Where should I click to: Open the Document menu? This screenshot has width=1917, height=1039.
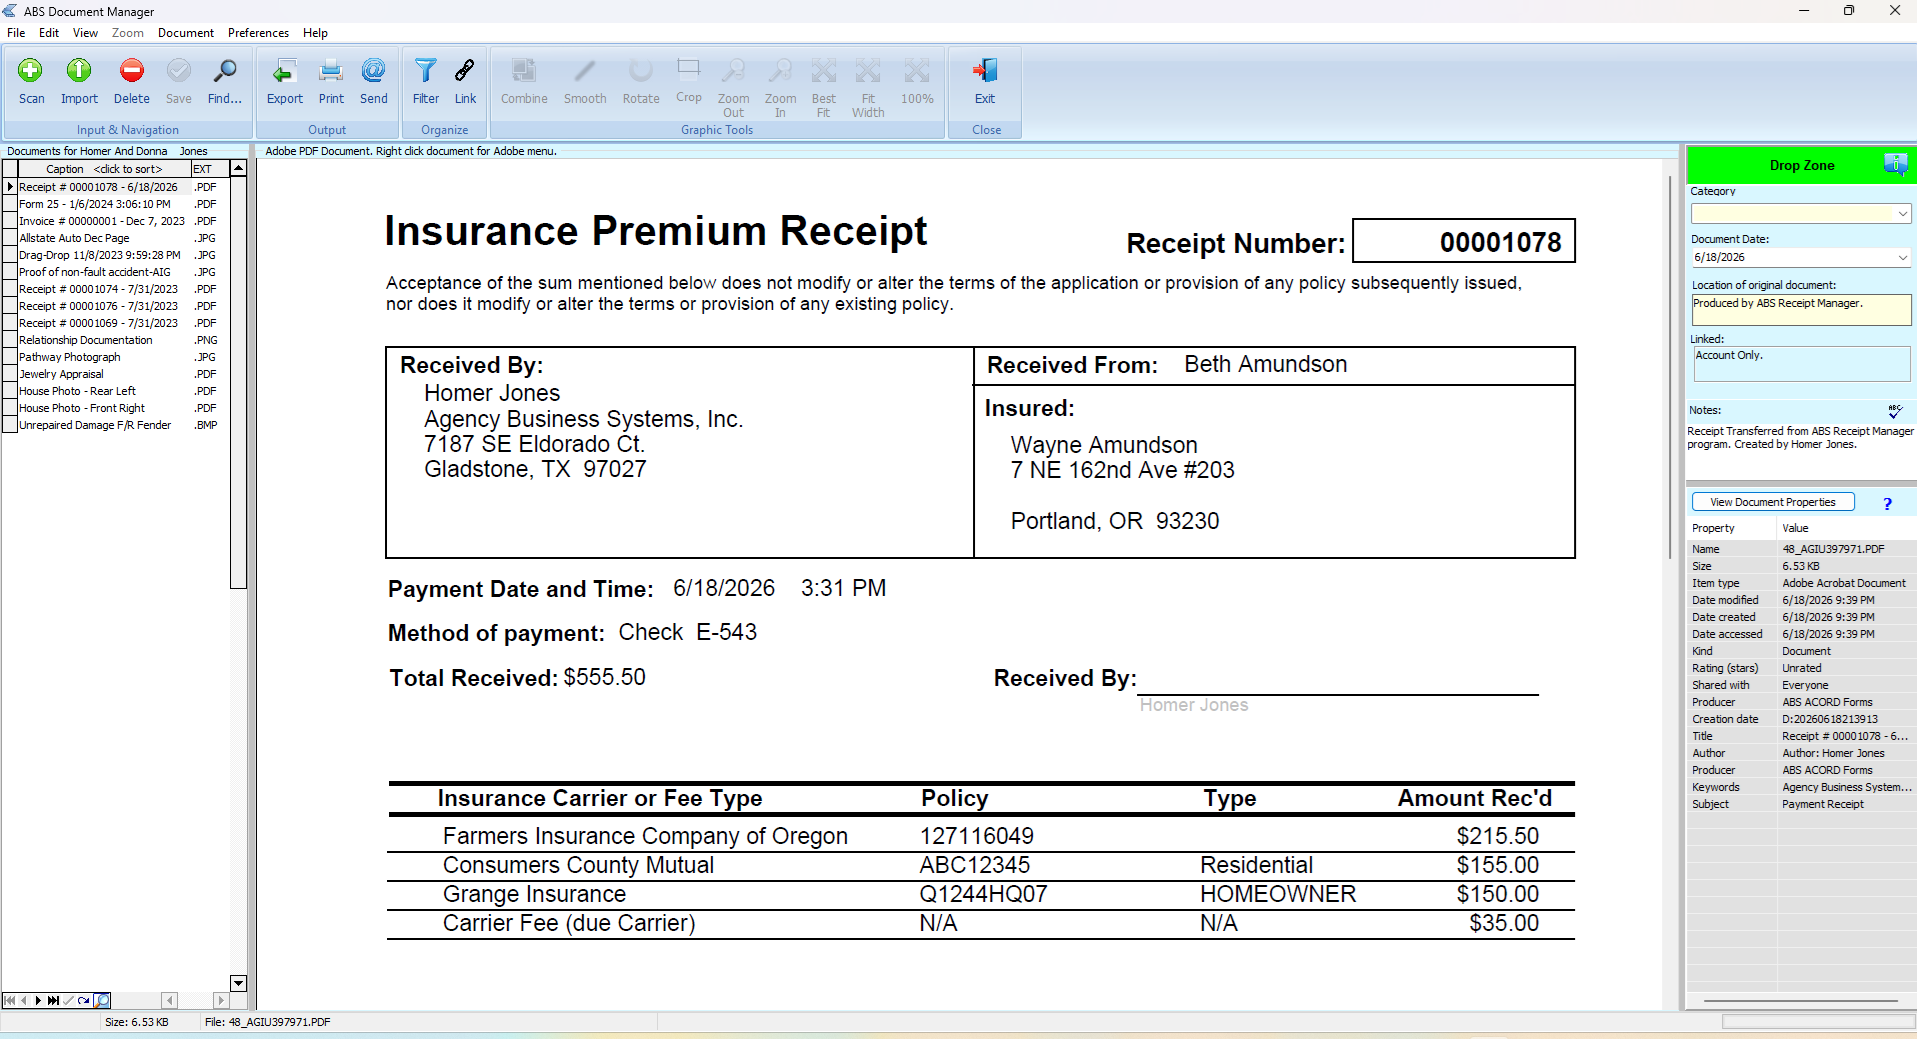pyautogui.click(x=186, y=33)
